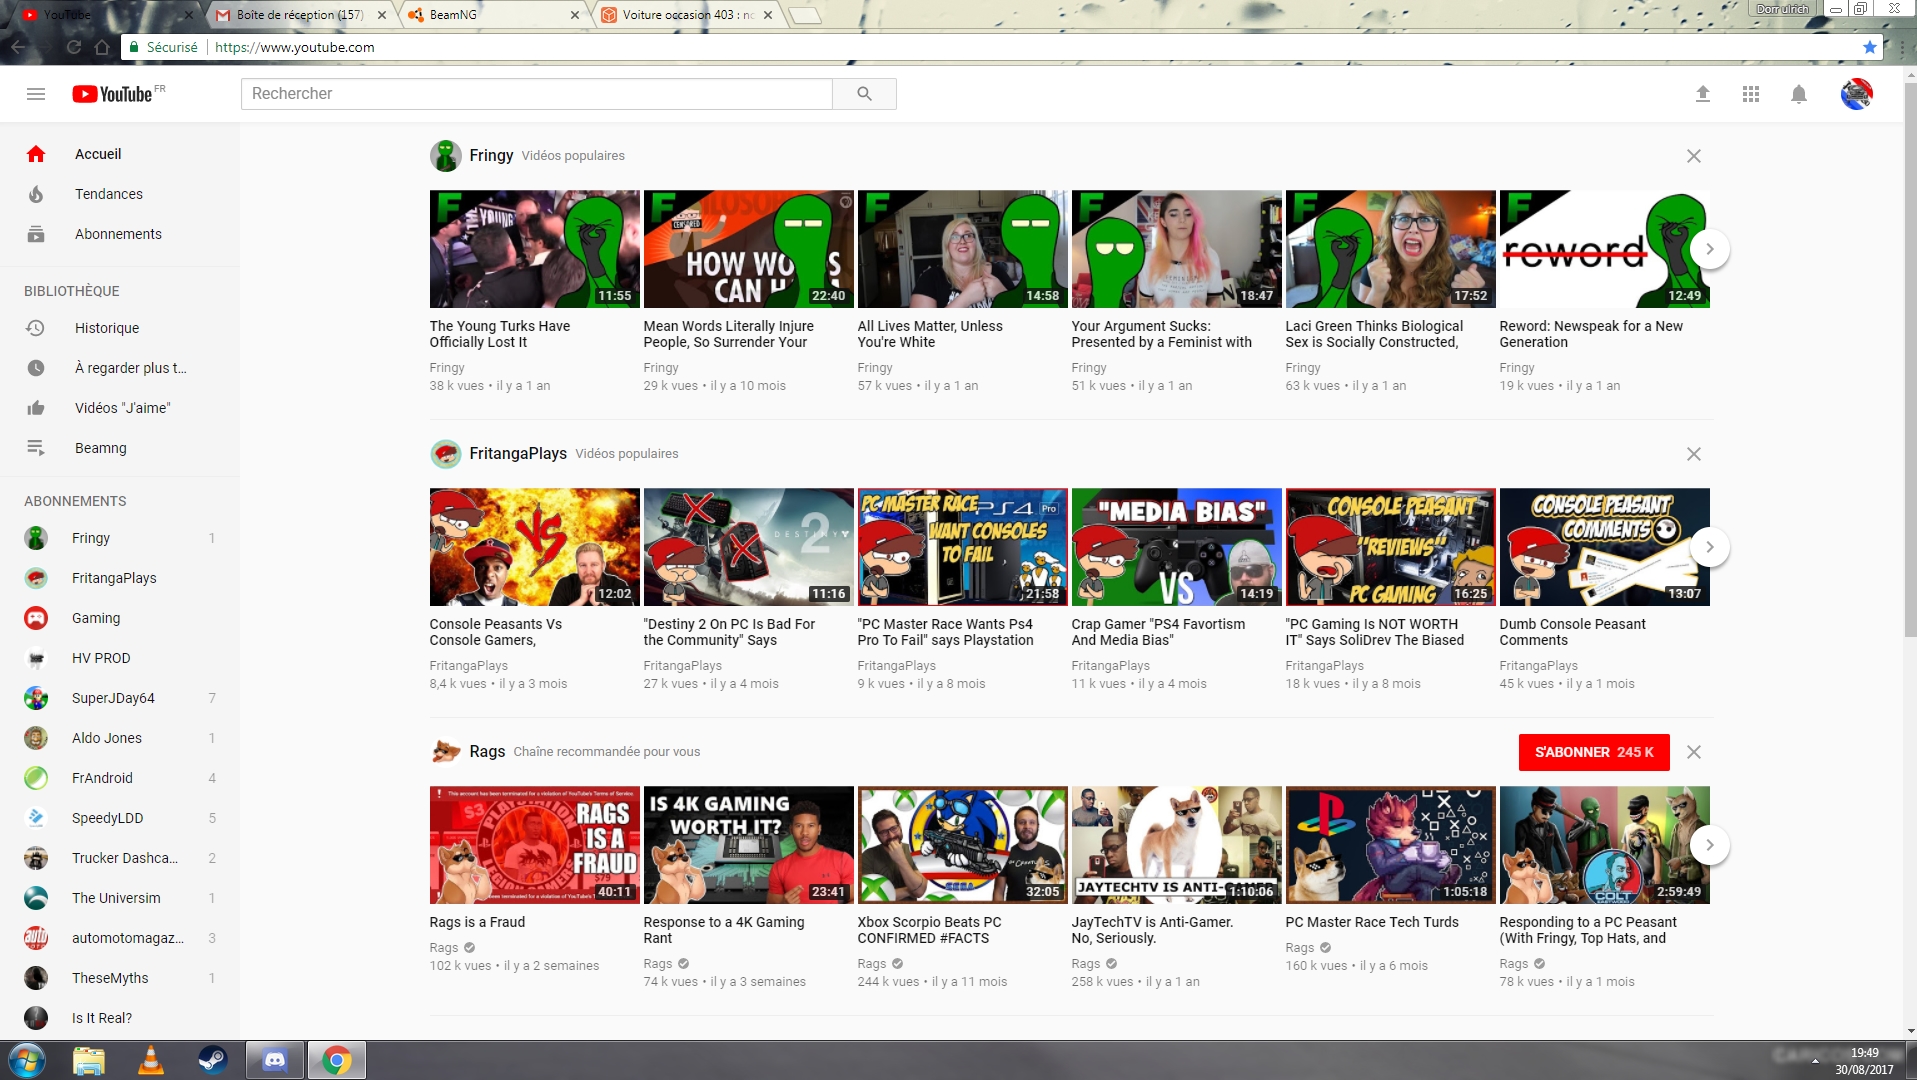Show next Rags videos with carousel arrow

1710,845
